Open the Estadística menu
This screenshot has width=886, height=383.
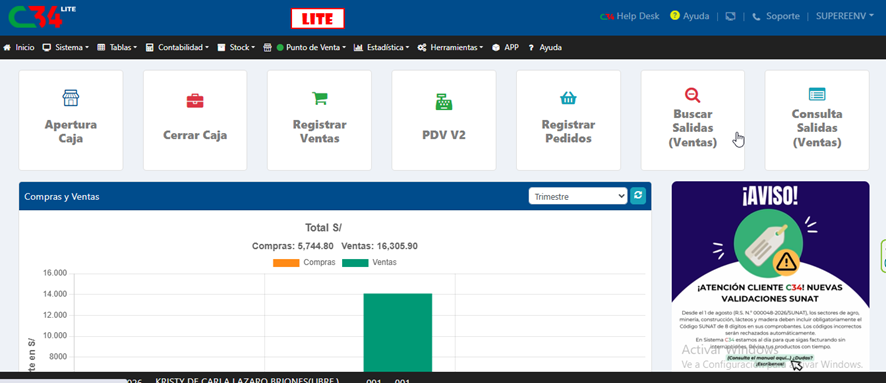(x=382, y=48)
